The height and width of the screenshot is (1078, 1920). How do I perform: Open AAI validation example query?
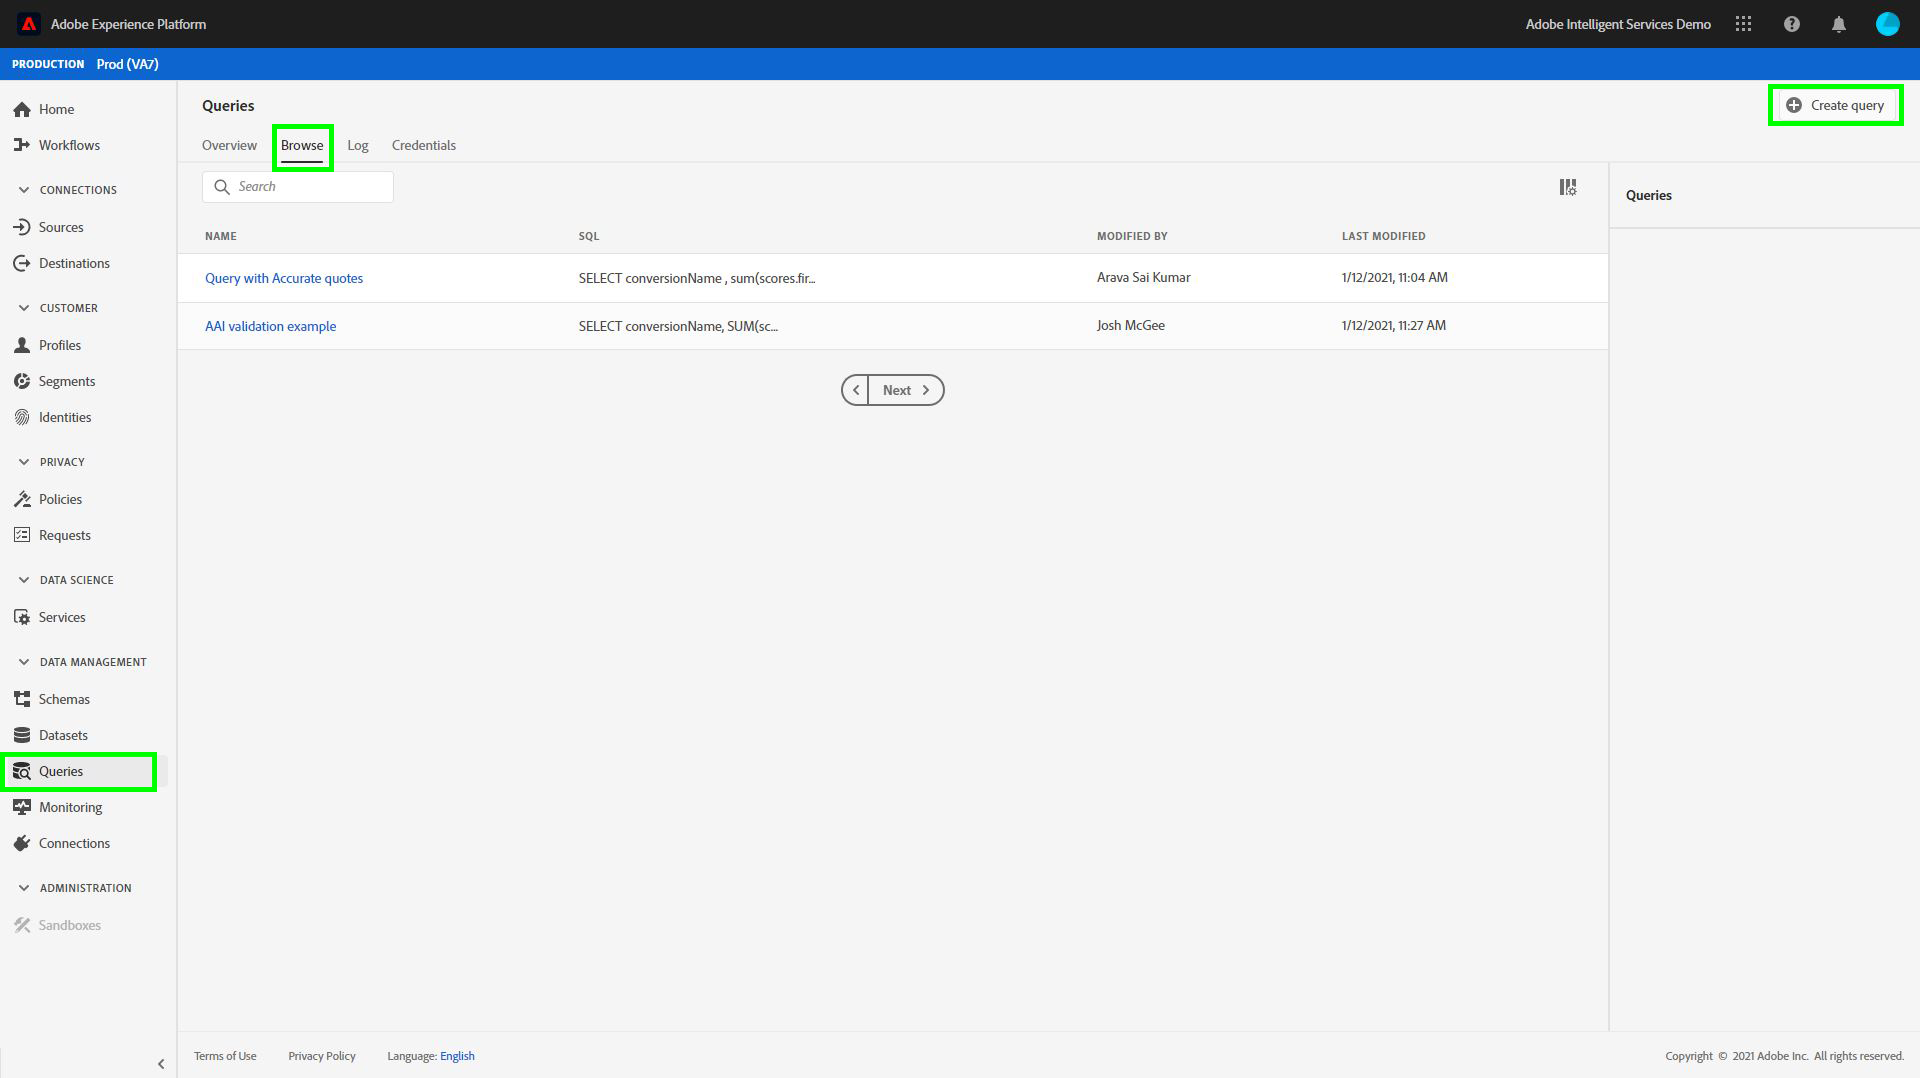coord(270,326)
